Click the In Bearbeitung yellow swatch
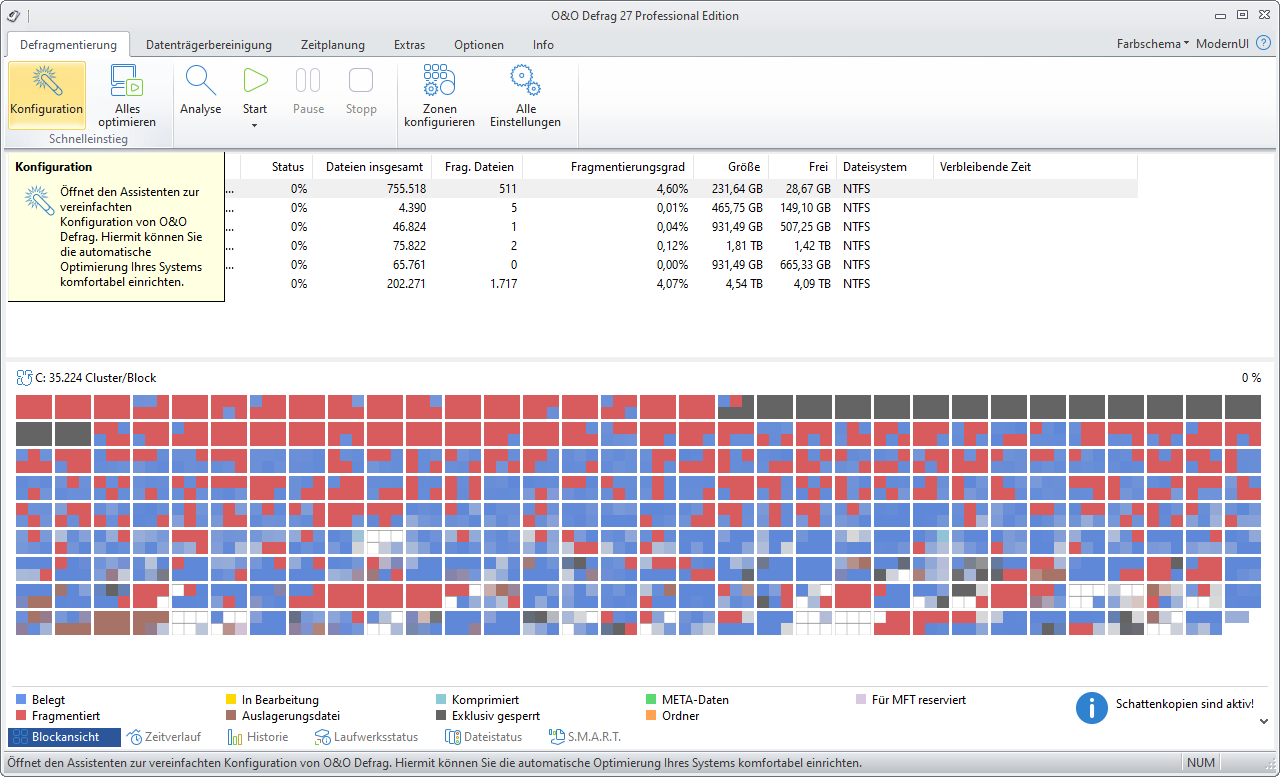The width and height of the screenshot is (1280, 777). 232,700
